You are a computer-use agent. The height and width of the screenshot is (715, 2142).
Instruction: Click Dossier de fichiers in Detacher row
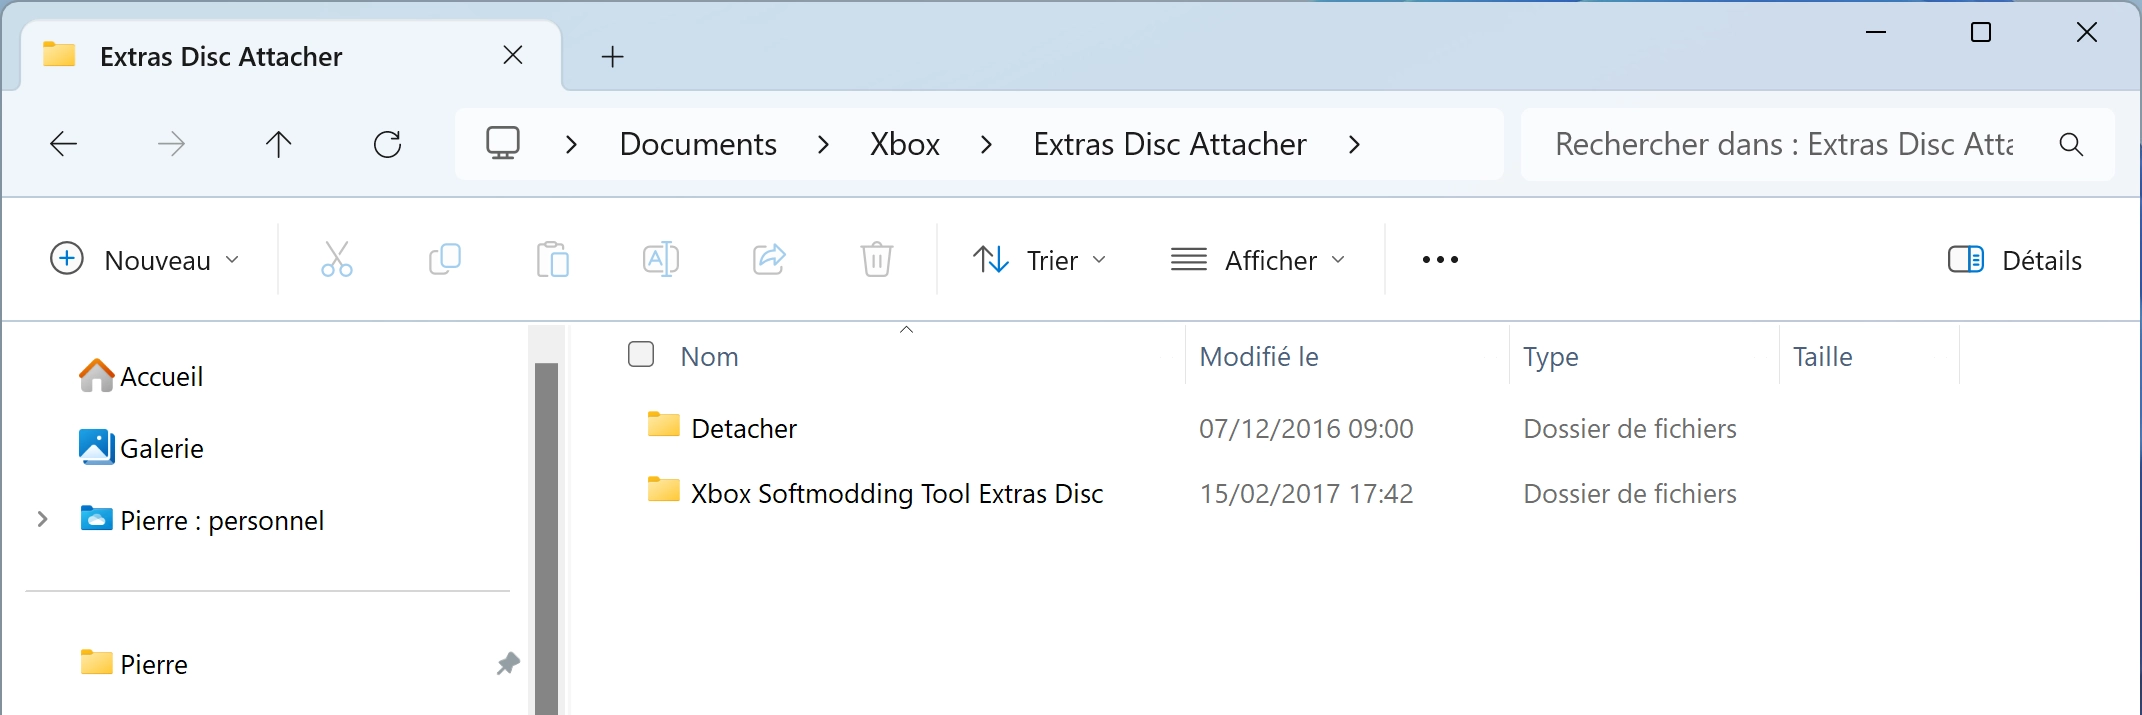[1630, 428]
